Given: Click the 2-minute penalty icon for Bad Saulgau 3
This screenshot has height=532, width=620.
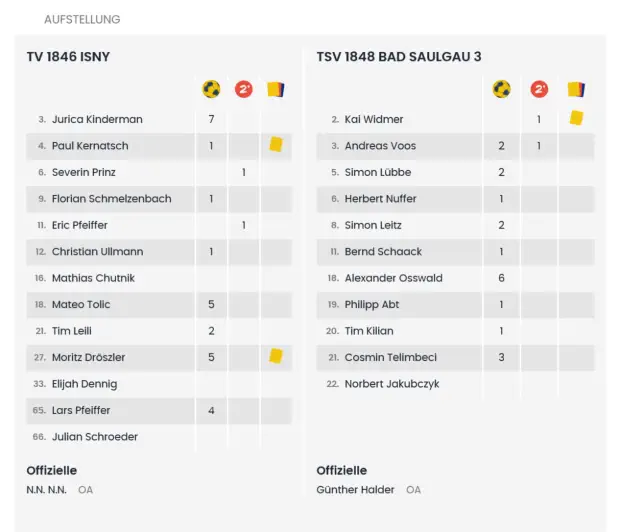Looking at the screenshot, I should (x=539, y=89).
